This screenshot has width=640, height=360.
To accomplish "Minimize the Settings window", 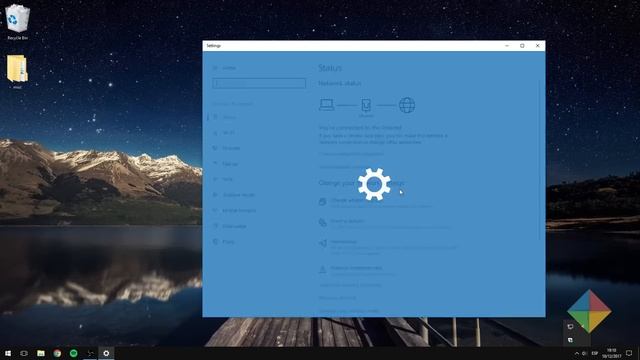I will pyautogui.click(x=507, y=46).
